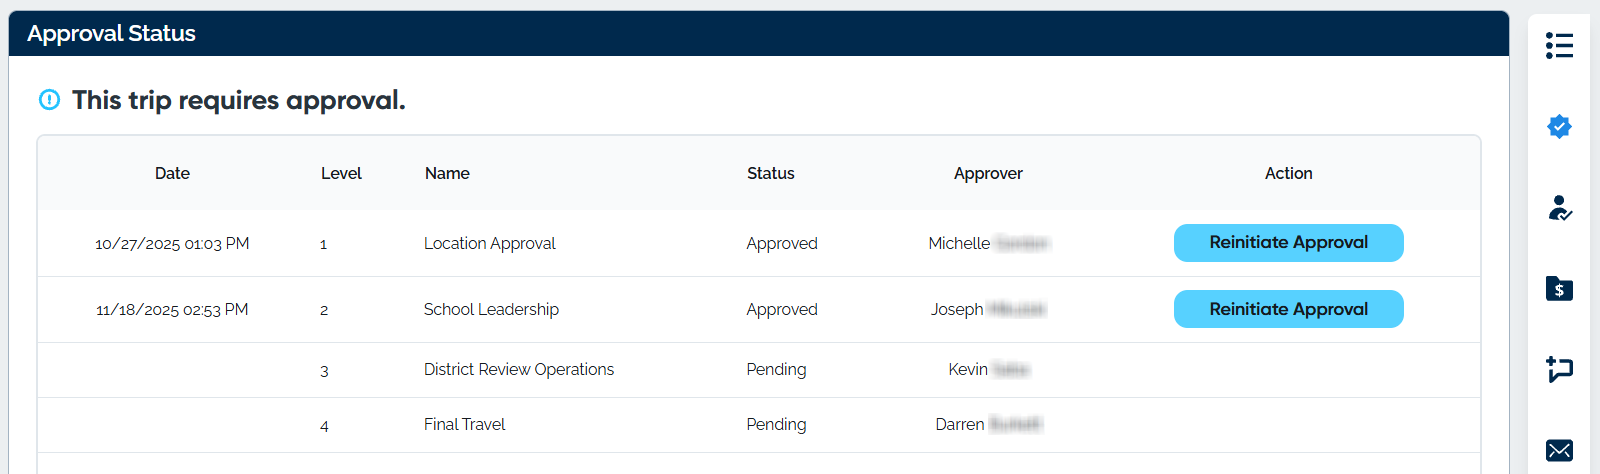This screenshot has height=474, width=1600.
Task: Click the Approval Status panel title
Action: click(111, 34)
